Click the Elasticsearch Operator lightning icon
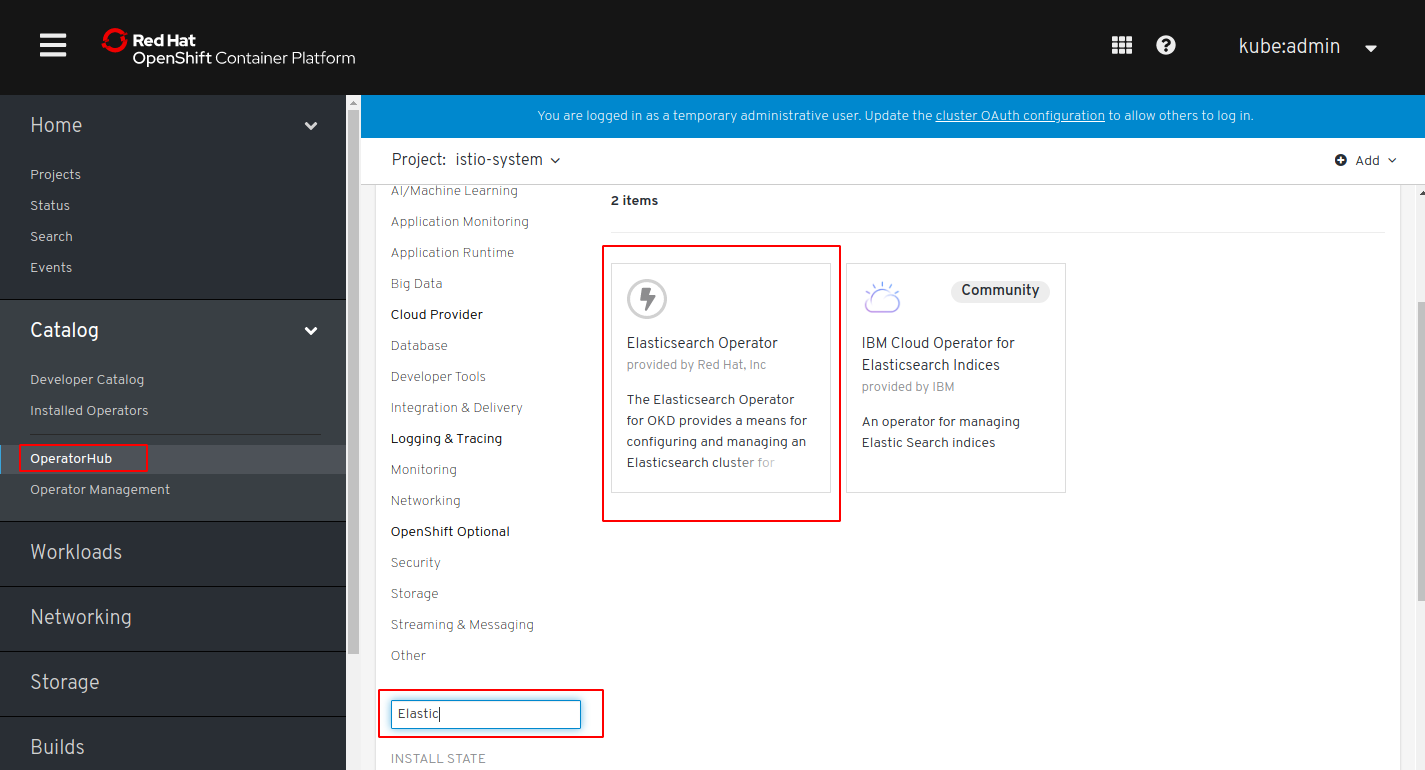The width and height of the screenshot is (1425, 770). point(647,298)
